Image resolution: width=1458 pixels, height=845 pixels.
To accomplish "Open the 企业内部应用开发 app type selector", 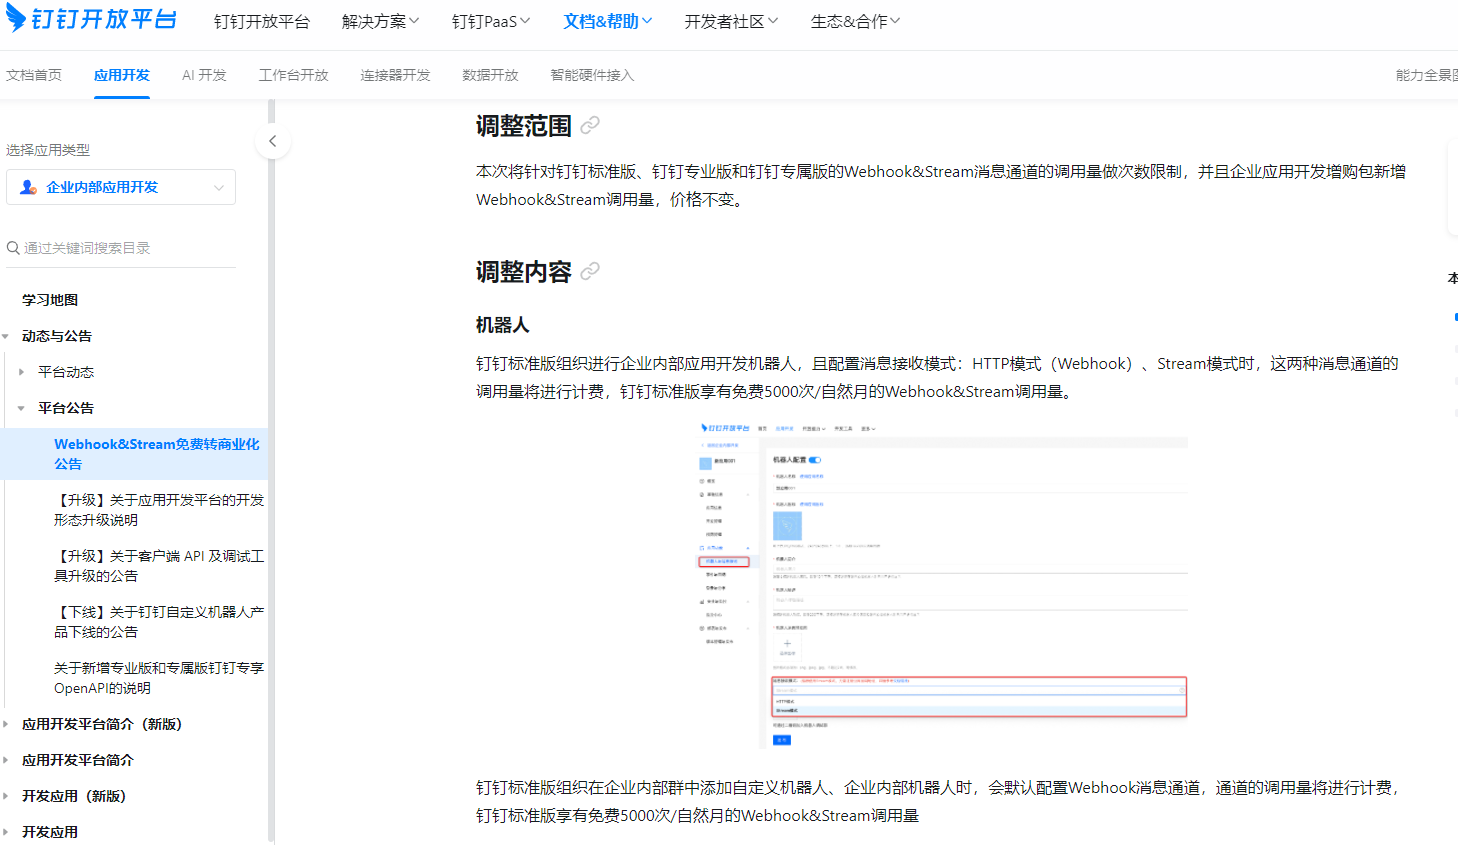I will pos(121,187).
